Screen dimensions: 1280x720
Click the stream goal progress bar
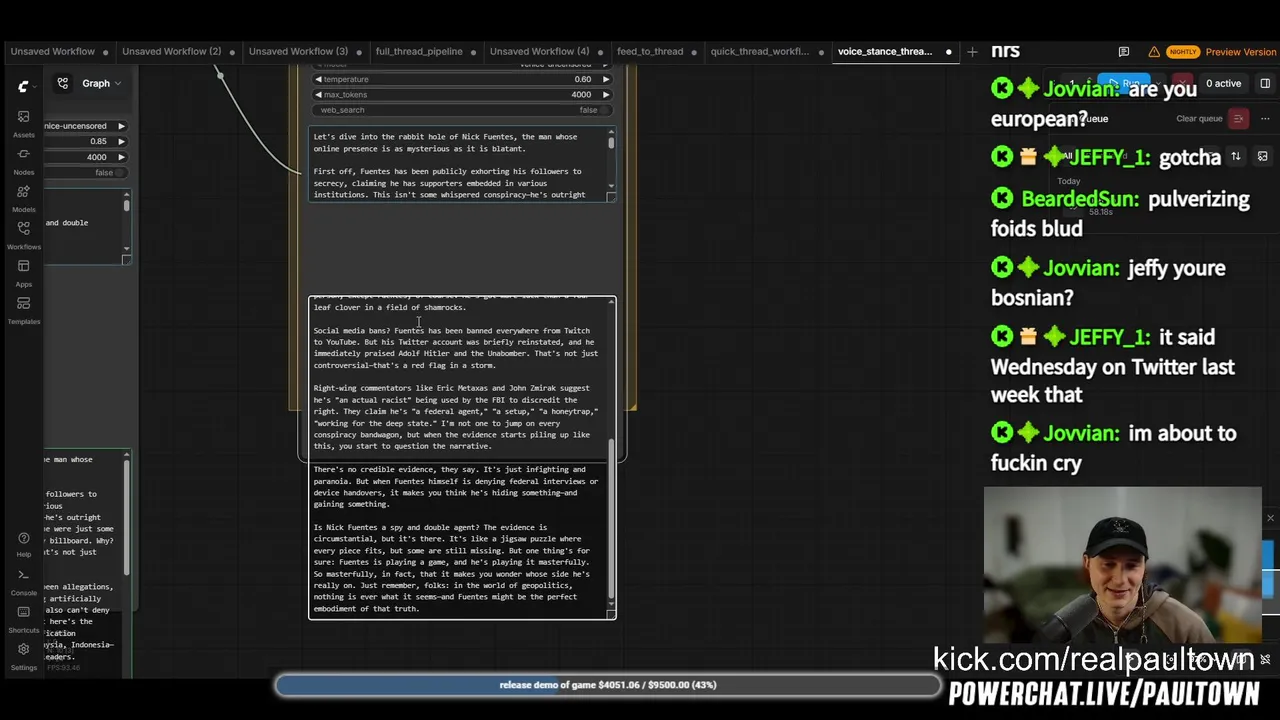point(608,685)
